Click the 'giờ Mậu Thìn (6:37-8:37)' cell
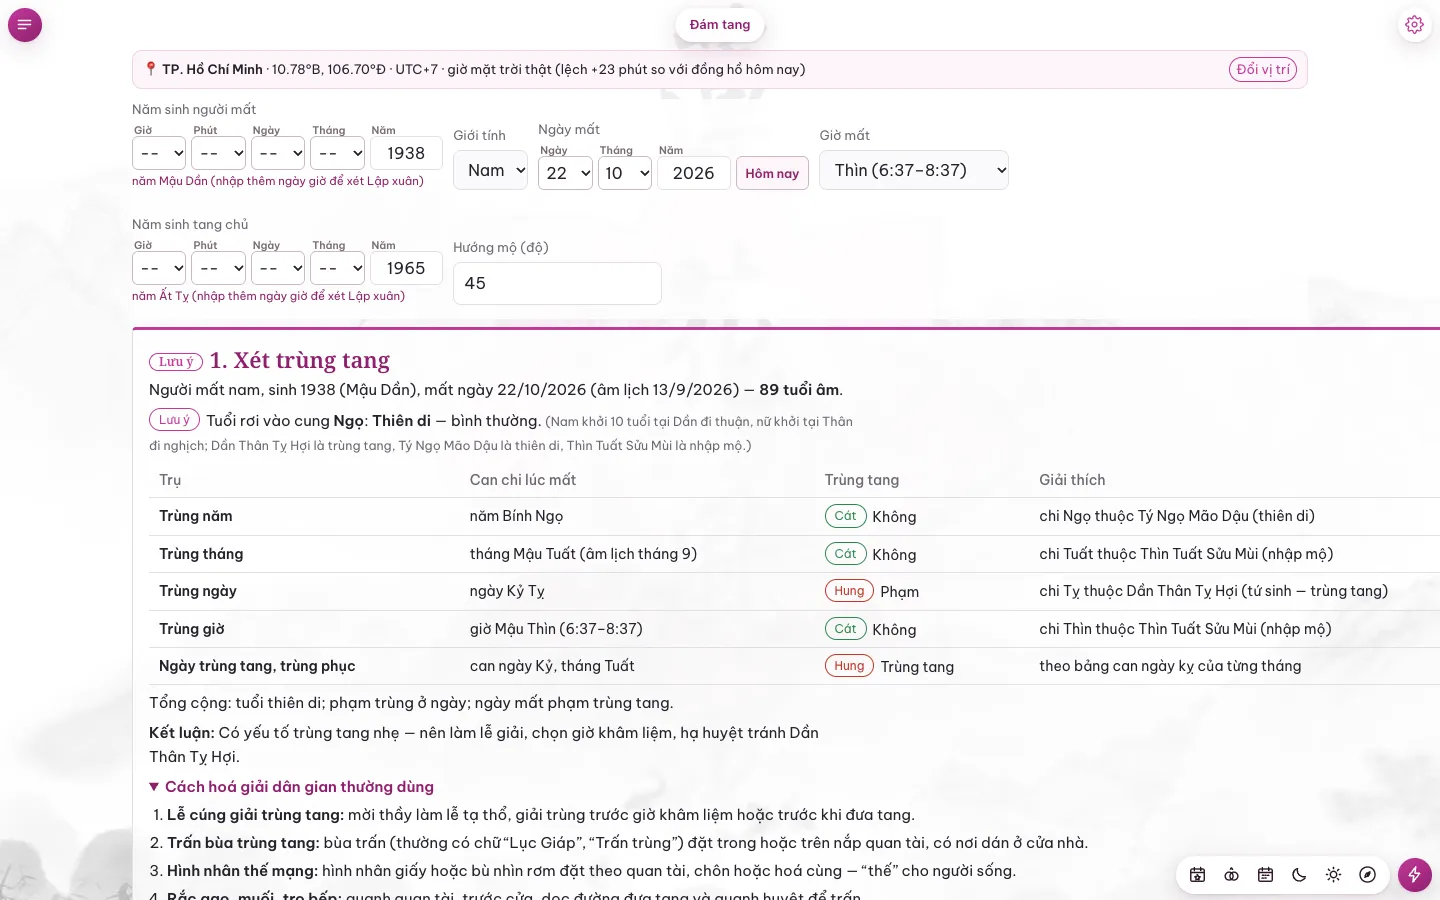This screenshot has height=900, width=1440. pyautogui.click(x=556, y=629)
